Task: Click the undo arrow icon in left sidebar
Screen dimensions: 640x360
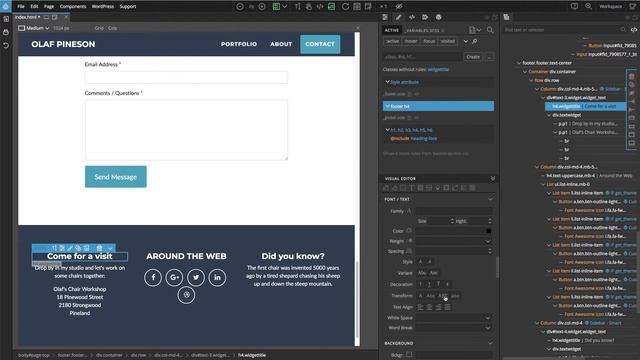Action: point(6,45)
